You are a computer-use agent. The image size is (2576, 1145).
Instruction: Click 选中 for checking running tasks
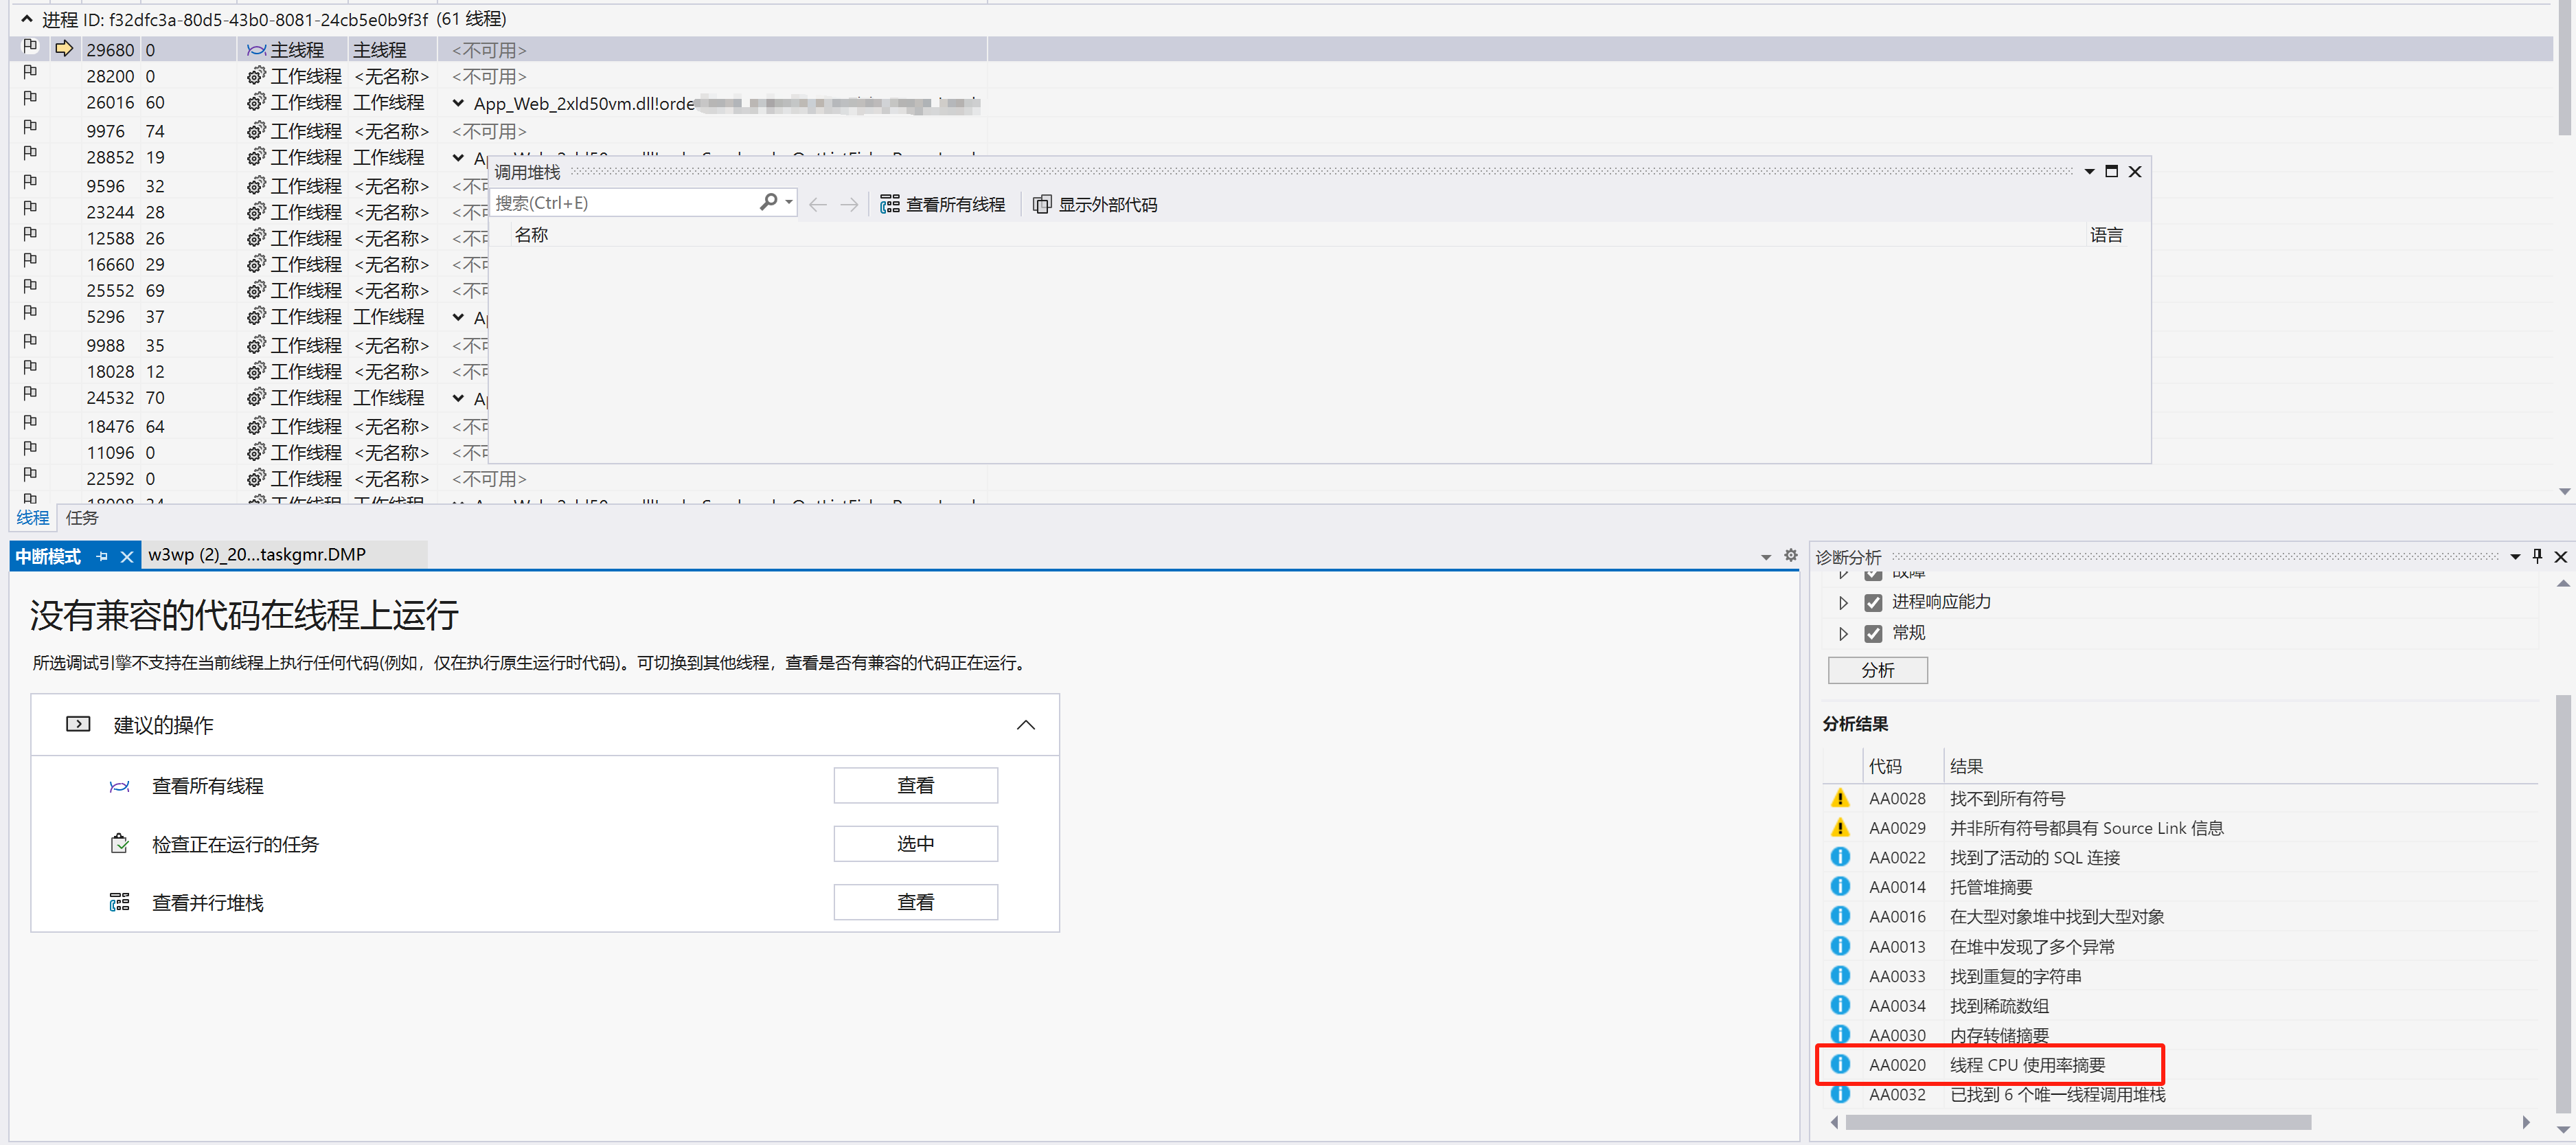point(914,843)
